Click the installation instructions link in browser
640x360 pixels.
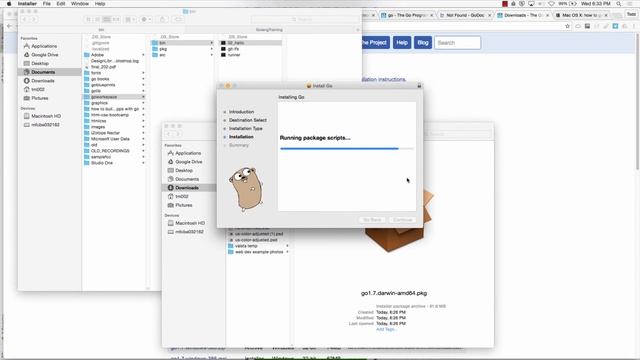384,79
